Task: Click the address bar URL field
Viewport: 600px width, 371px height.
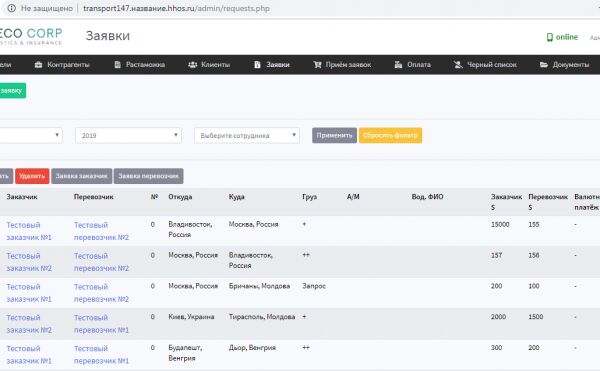Action: click(176, 8)
